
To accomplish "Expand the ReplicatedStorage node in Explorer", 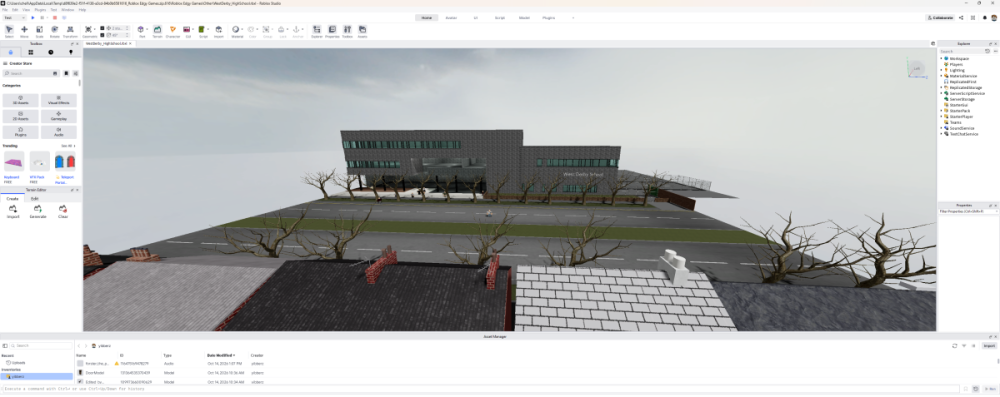I will [941, 87].
